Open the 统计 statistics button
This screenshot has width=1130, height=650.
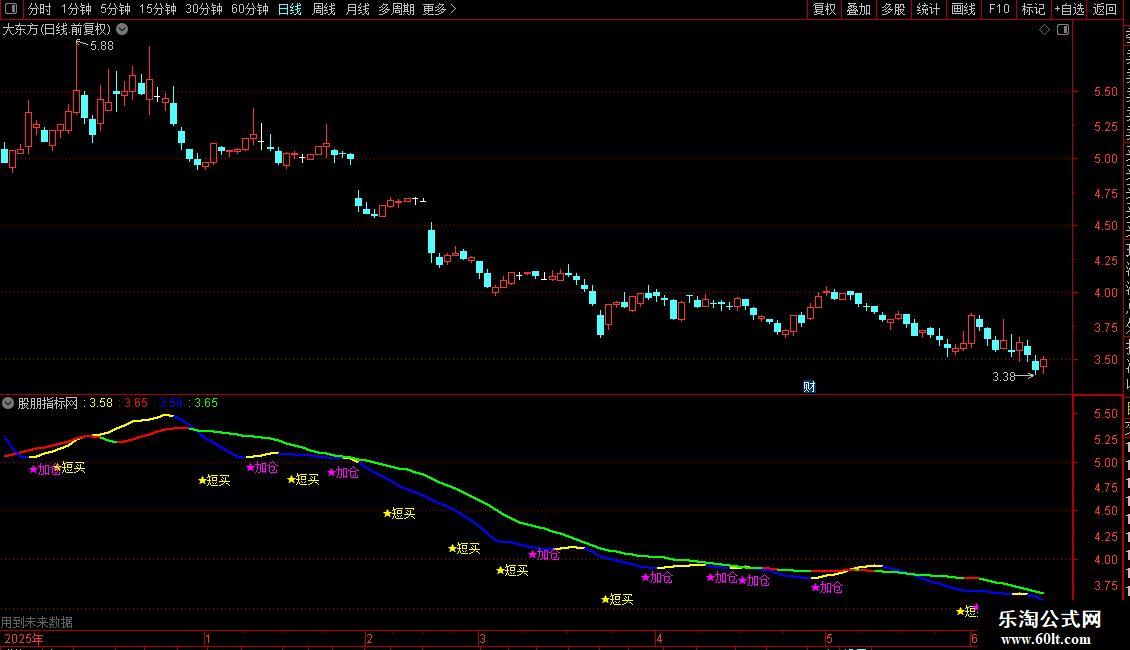(x=928, y=9)
